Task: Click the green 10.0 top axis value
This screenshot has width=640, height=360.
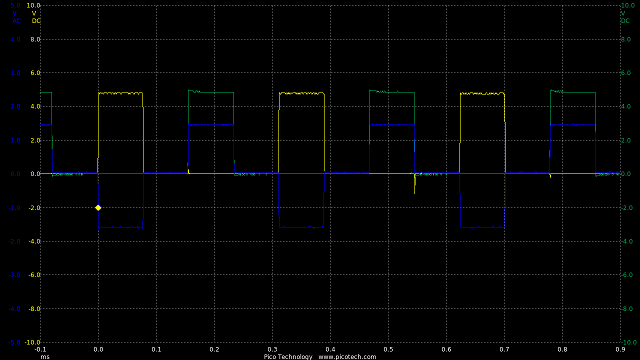Action: (x=627, y=5)
